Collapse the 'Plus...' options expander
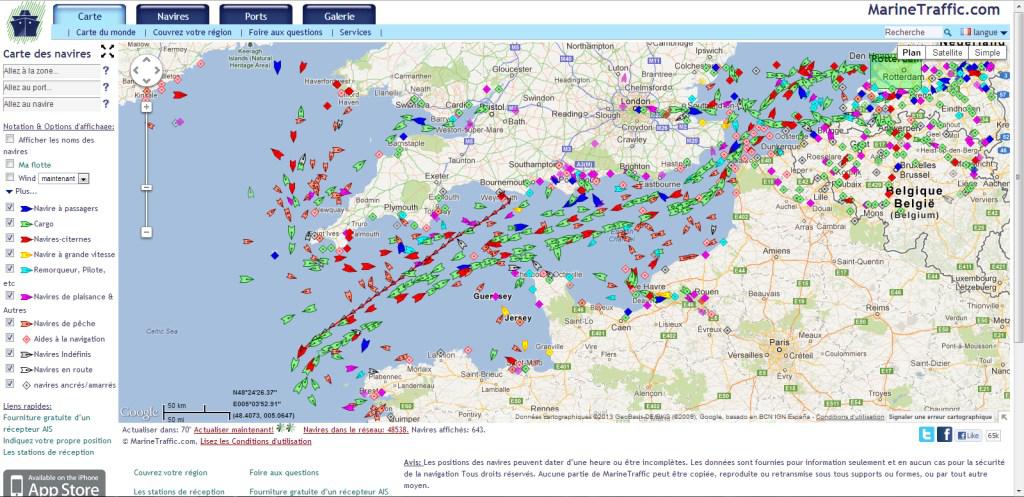The image size is (1024, 497). coord(21,191)
